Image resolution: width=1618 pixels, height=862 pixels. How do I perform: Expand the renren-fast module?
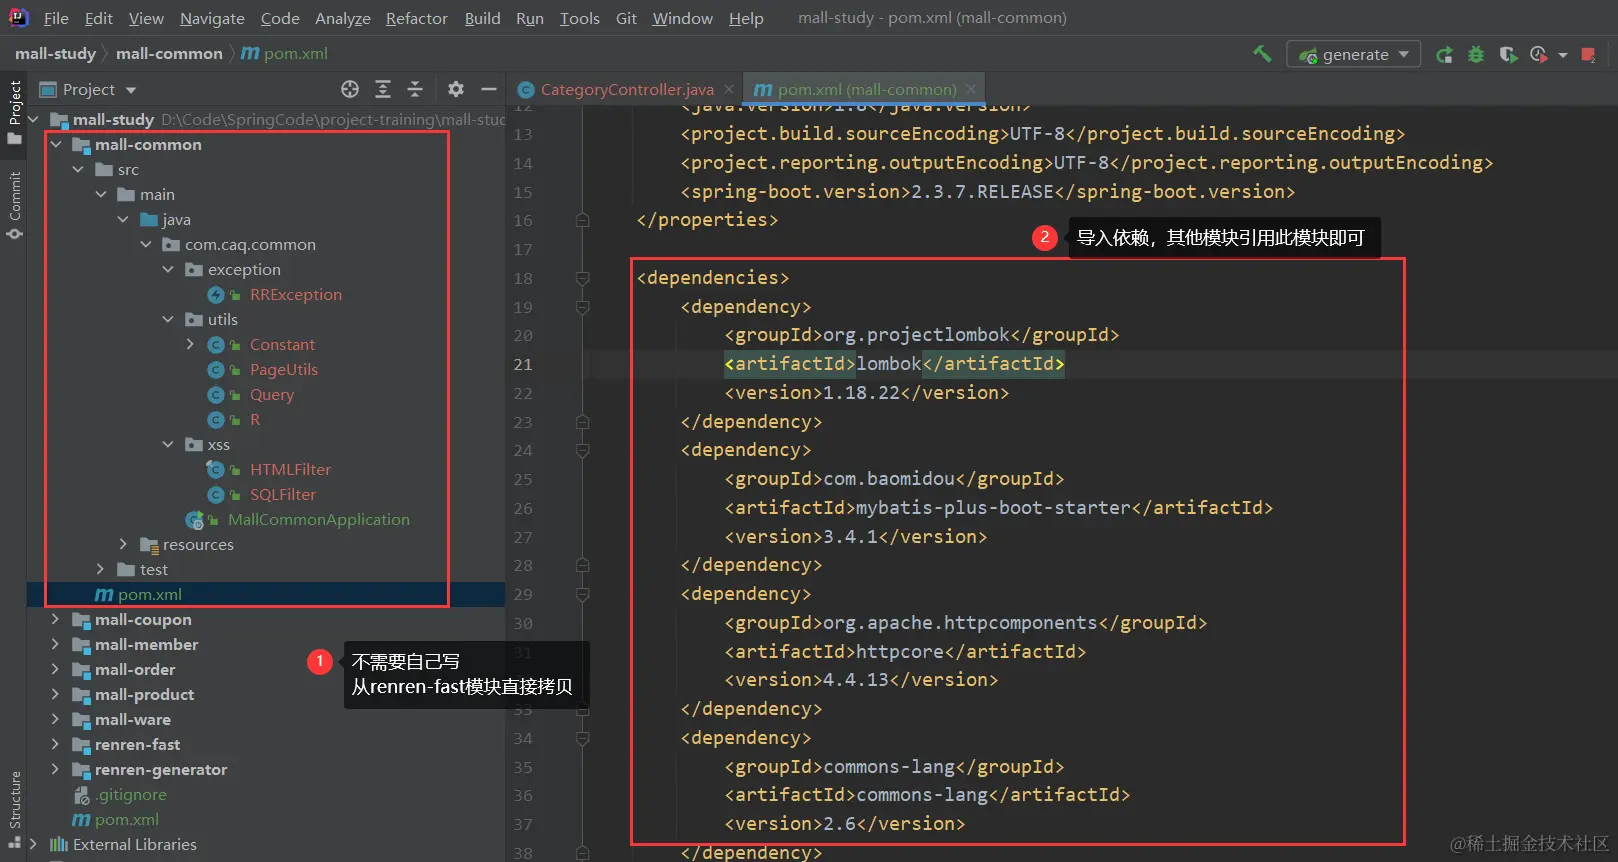click(x=56, y=744)
